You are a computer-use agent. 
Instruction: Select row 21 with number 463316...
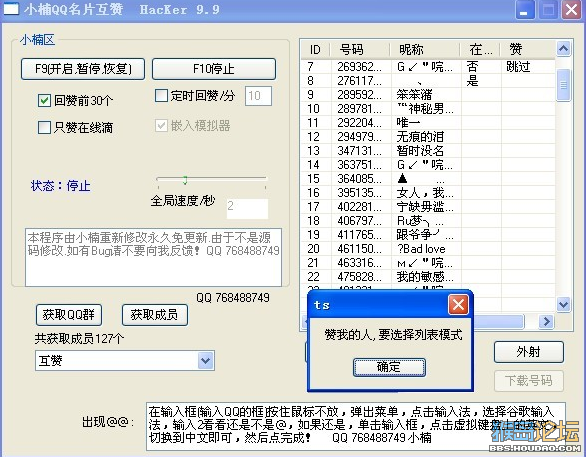[x=428, y=263]
